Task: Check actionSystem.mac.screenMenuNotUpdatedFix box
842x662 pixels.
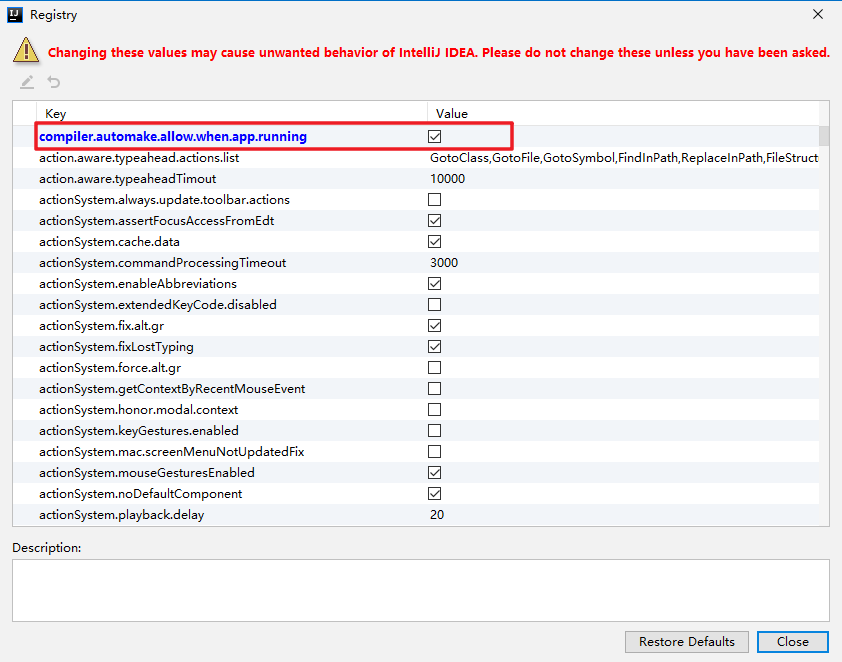Action: pos(434,452)
